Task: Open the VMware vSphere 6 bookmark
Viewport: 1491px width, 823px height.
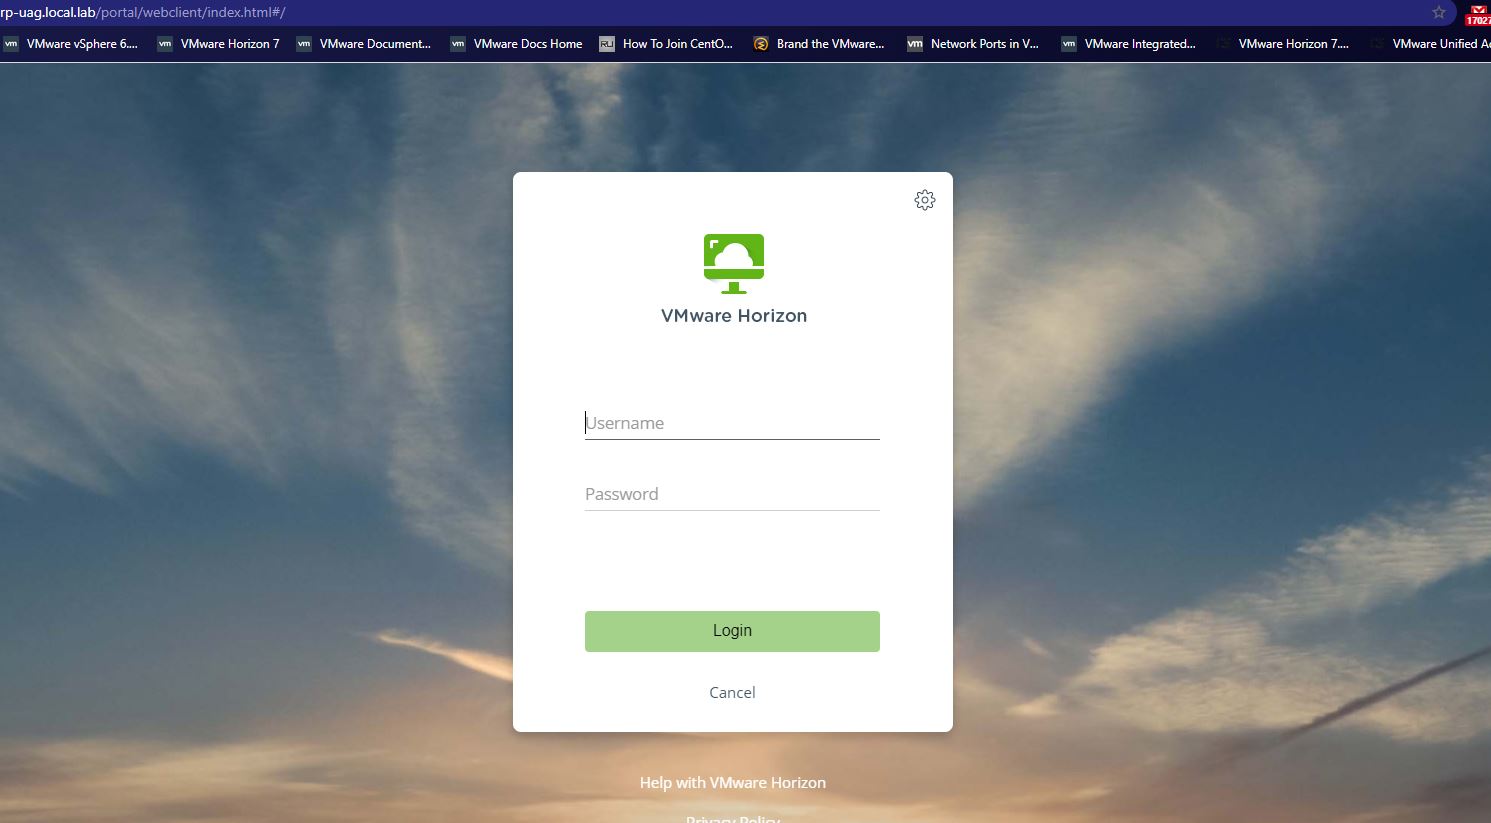Action: (x=71, y=44)
